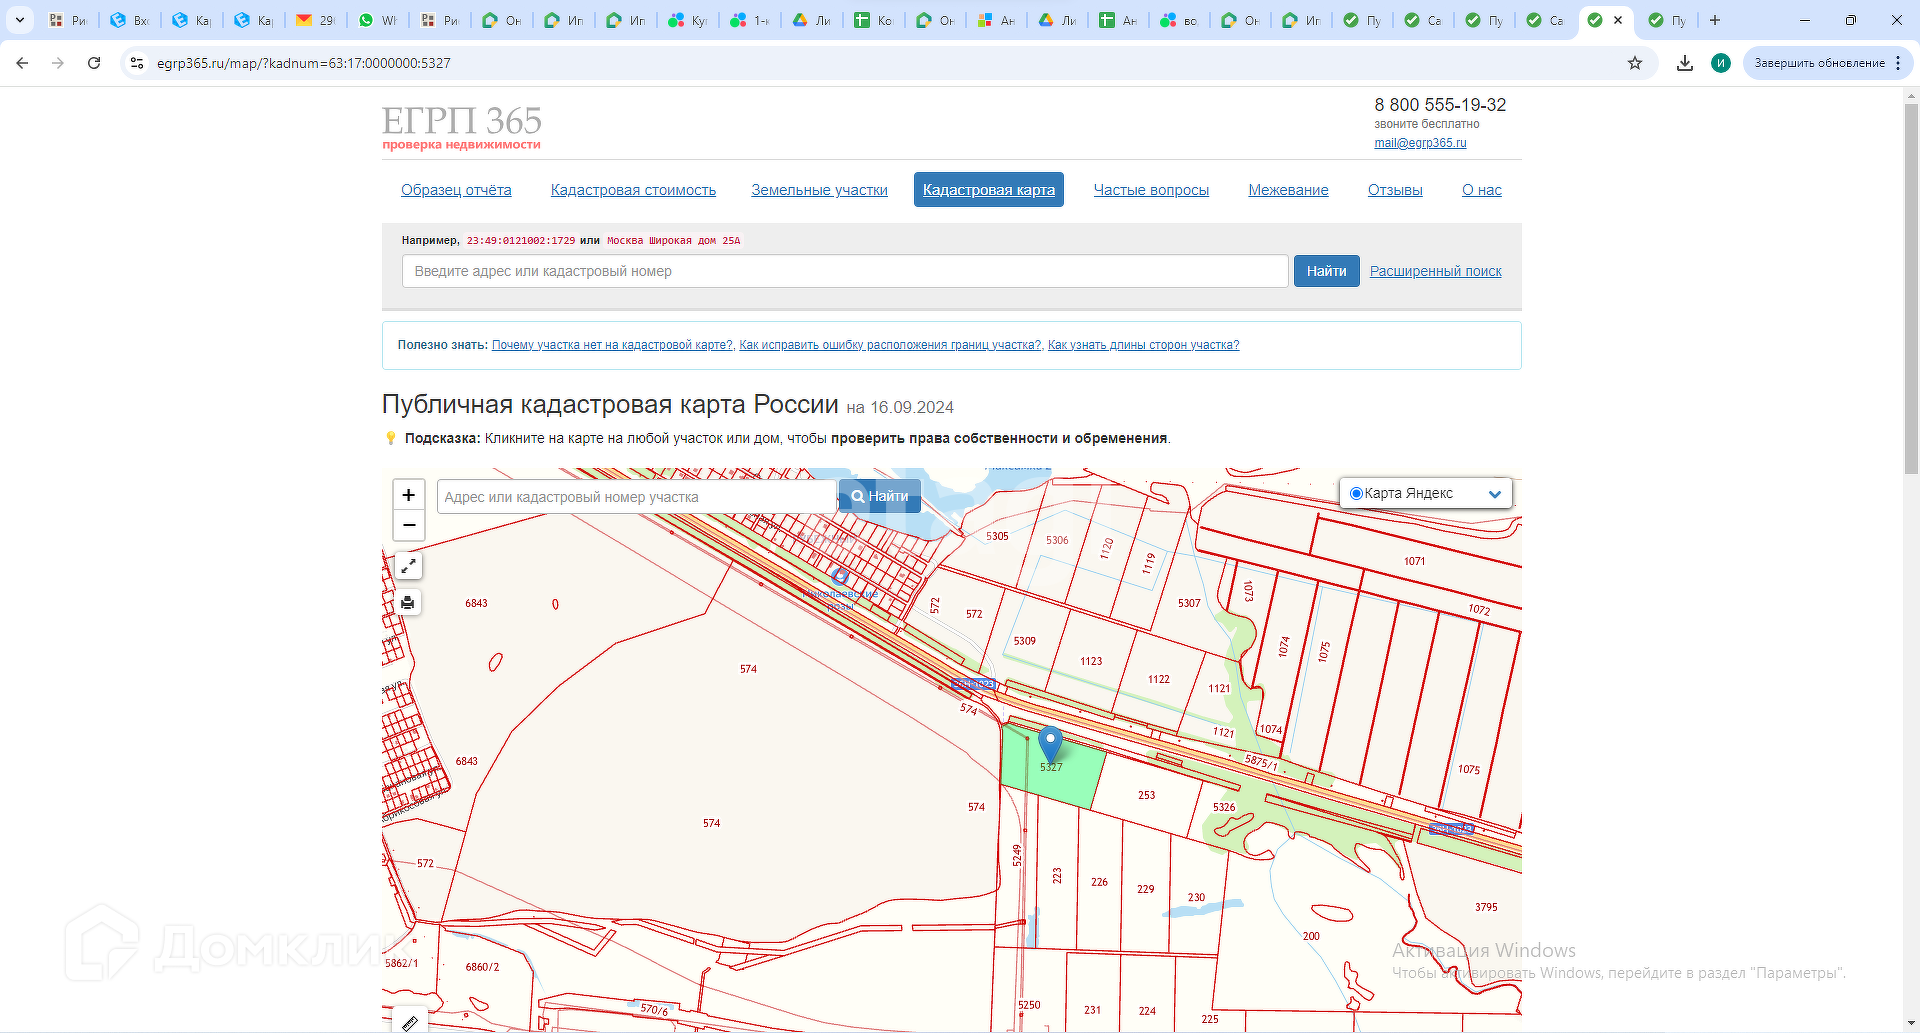Screen dimensions: 1920x1033
Task: Expand the map type dropdown chevron
Action: point(1494,494)
